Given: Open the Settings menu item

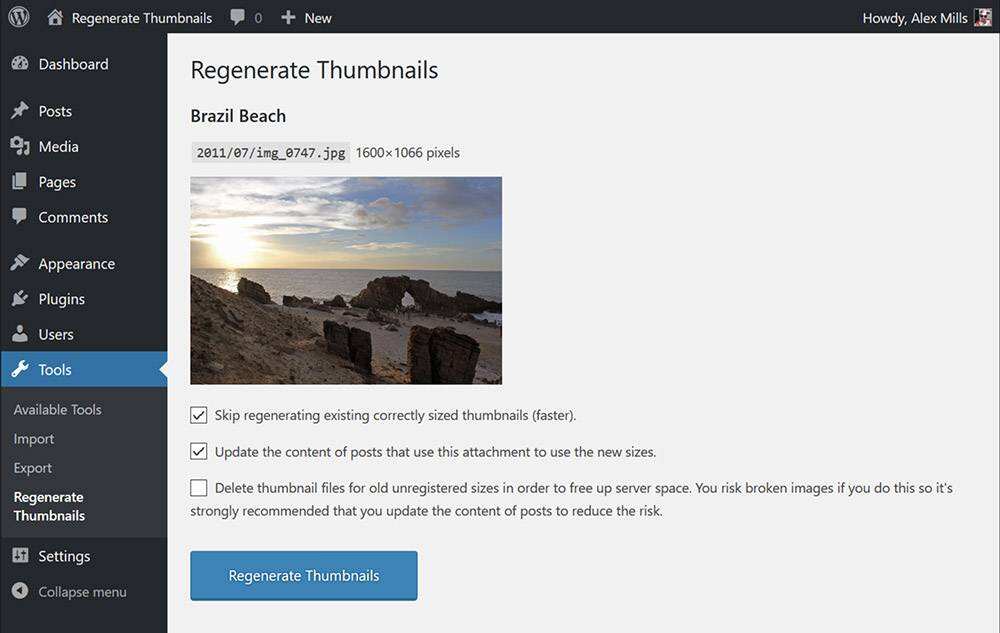Looking at the screenshot, I should click(x=64, y=556).
